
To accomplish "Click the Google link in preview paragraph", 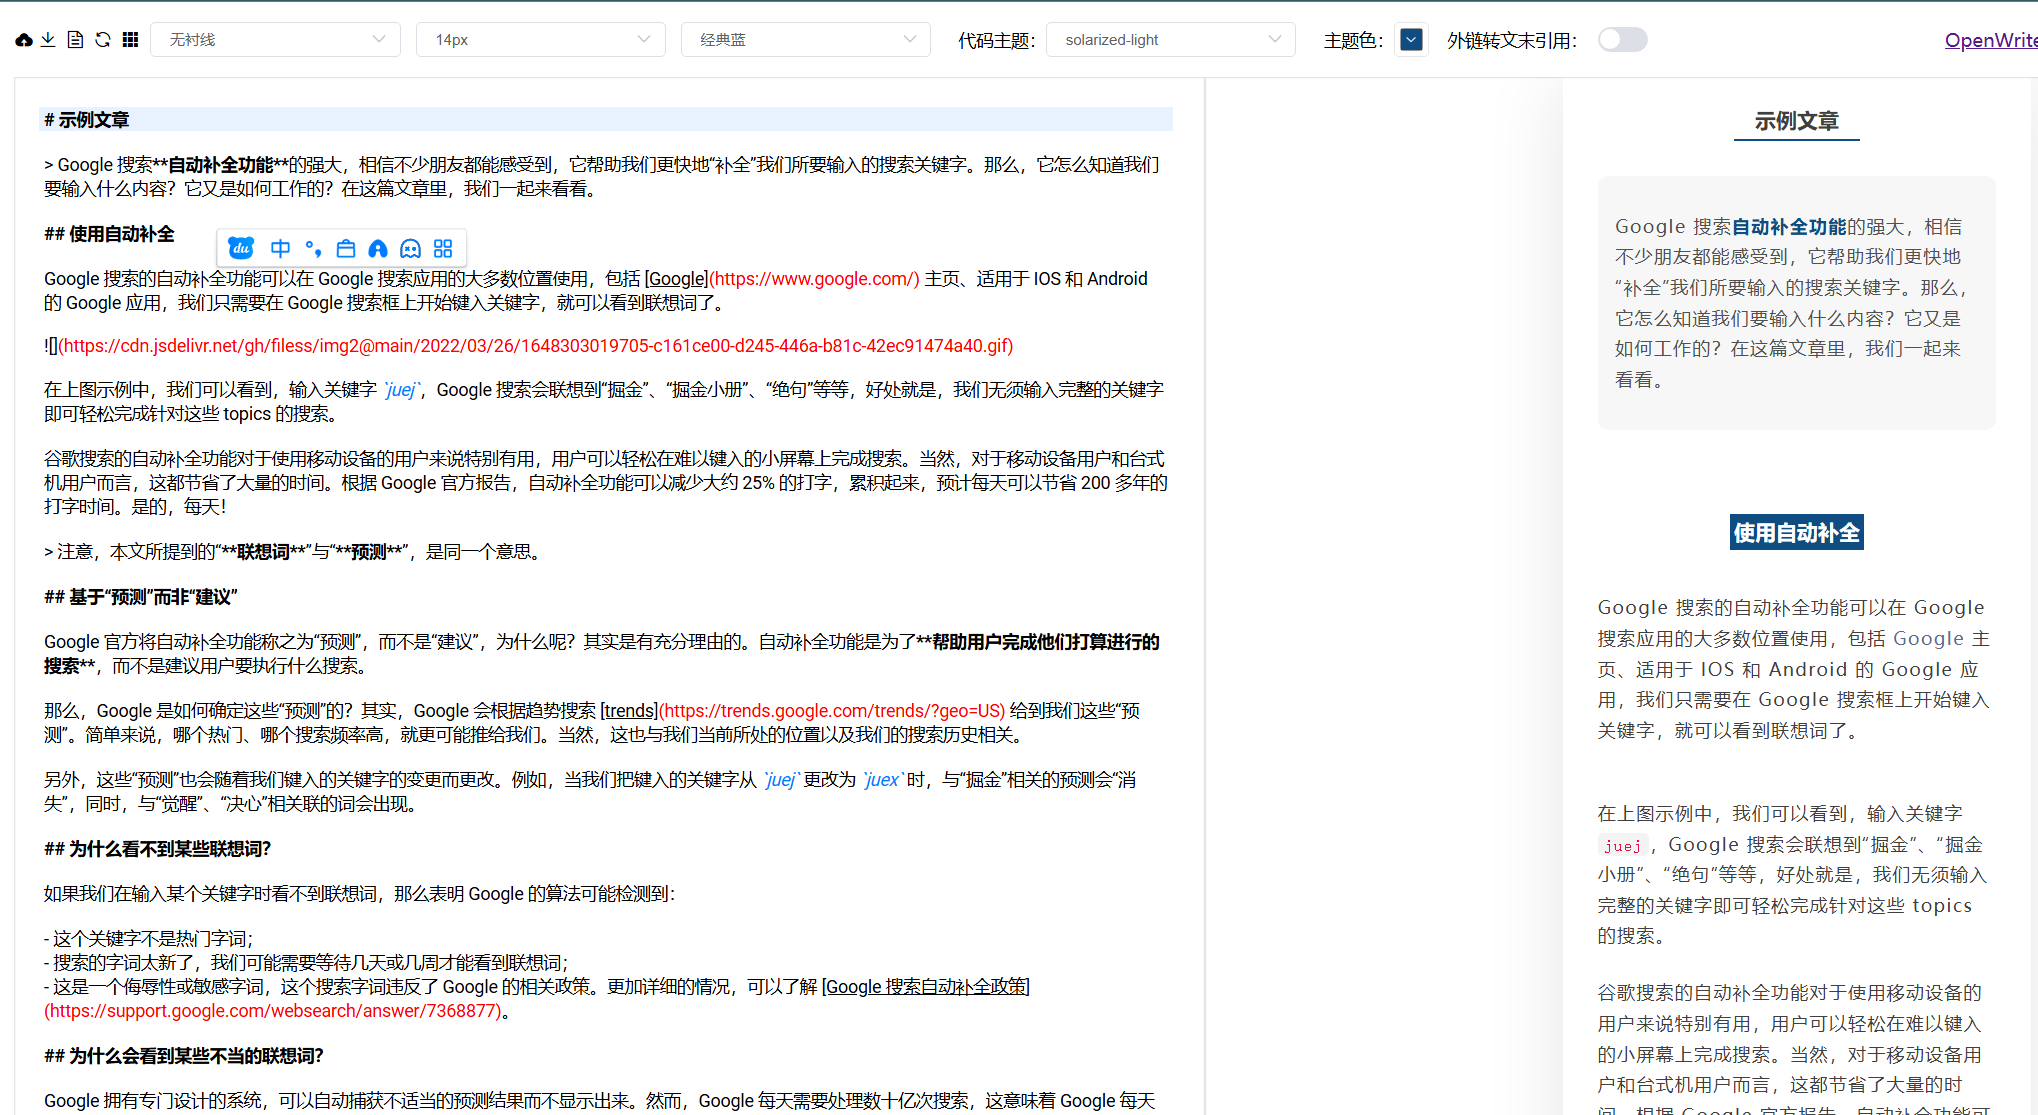I will (x=1929, y=639).
